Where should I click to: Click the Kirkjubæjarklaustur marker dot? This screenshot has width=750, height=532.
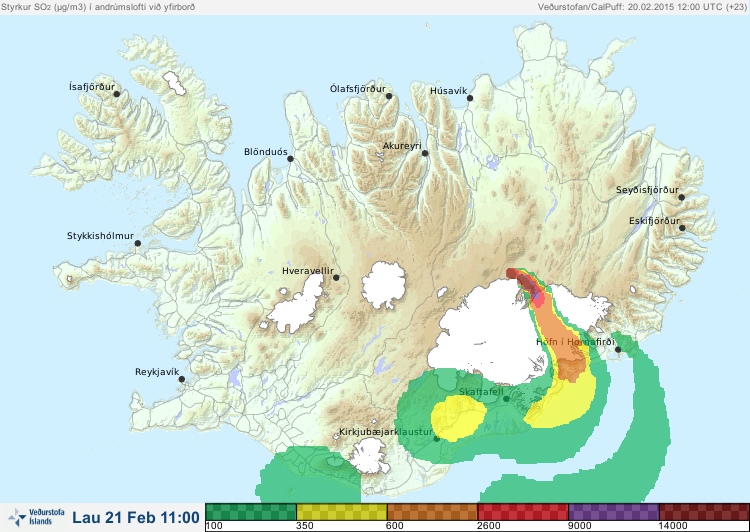point(436,438)
